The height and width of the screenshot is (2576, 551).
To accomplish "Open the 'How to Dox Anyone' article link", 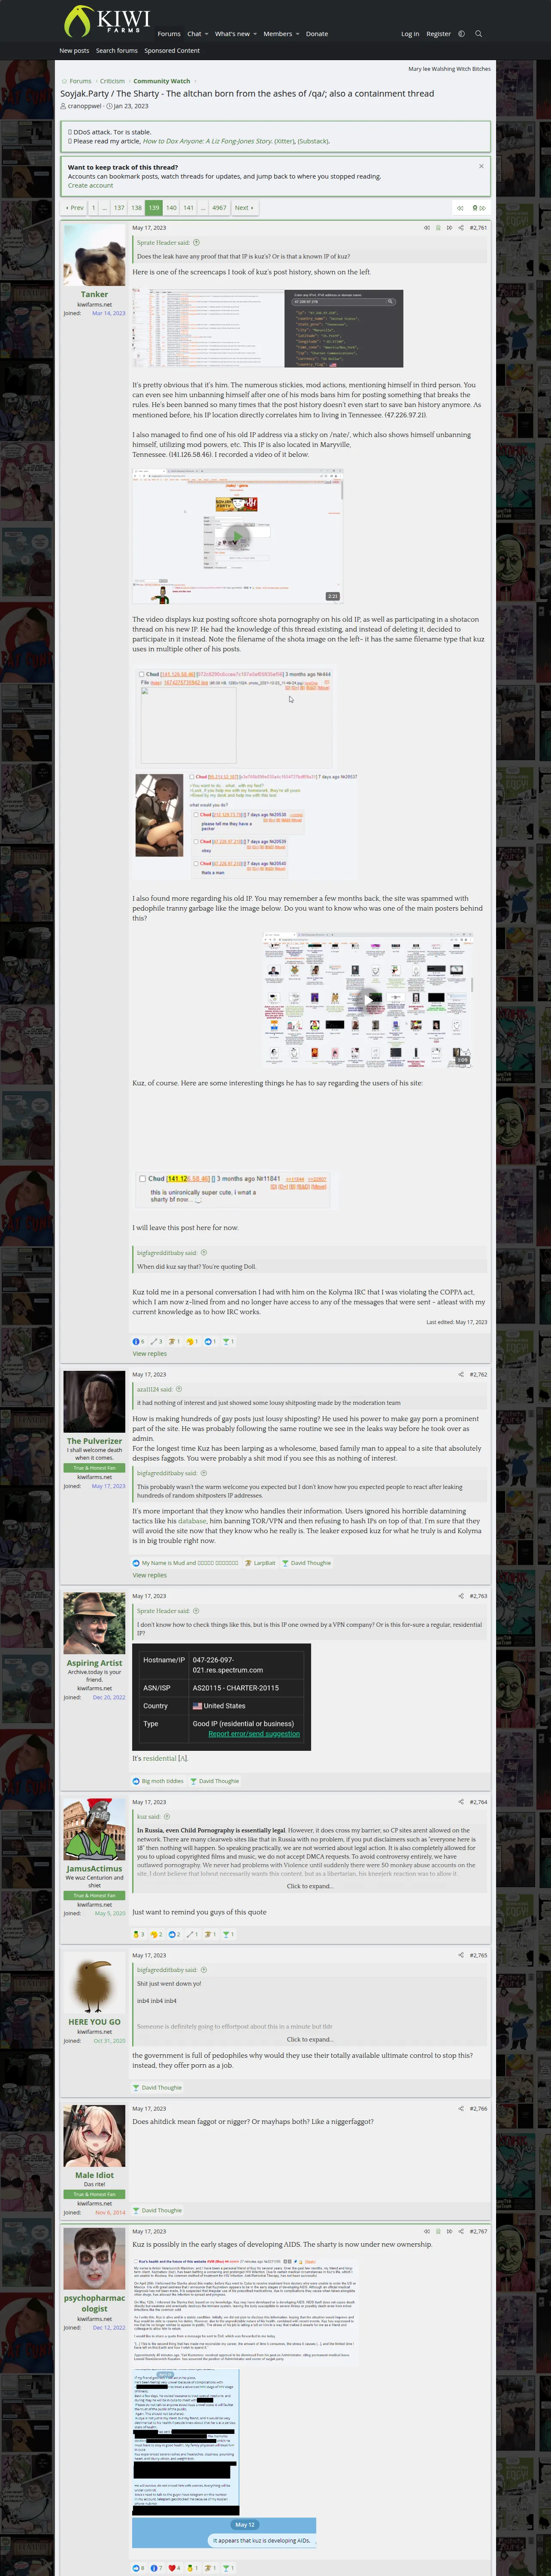I will 207,141.
